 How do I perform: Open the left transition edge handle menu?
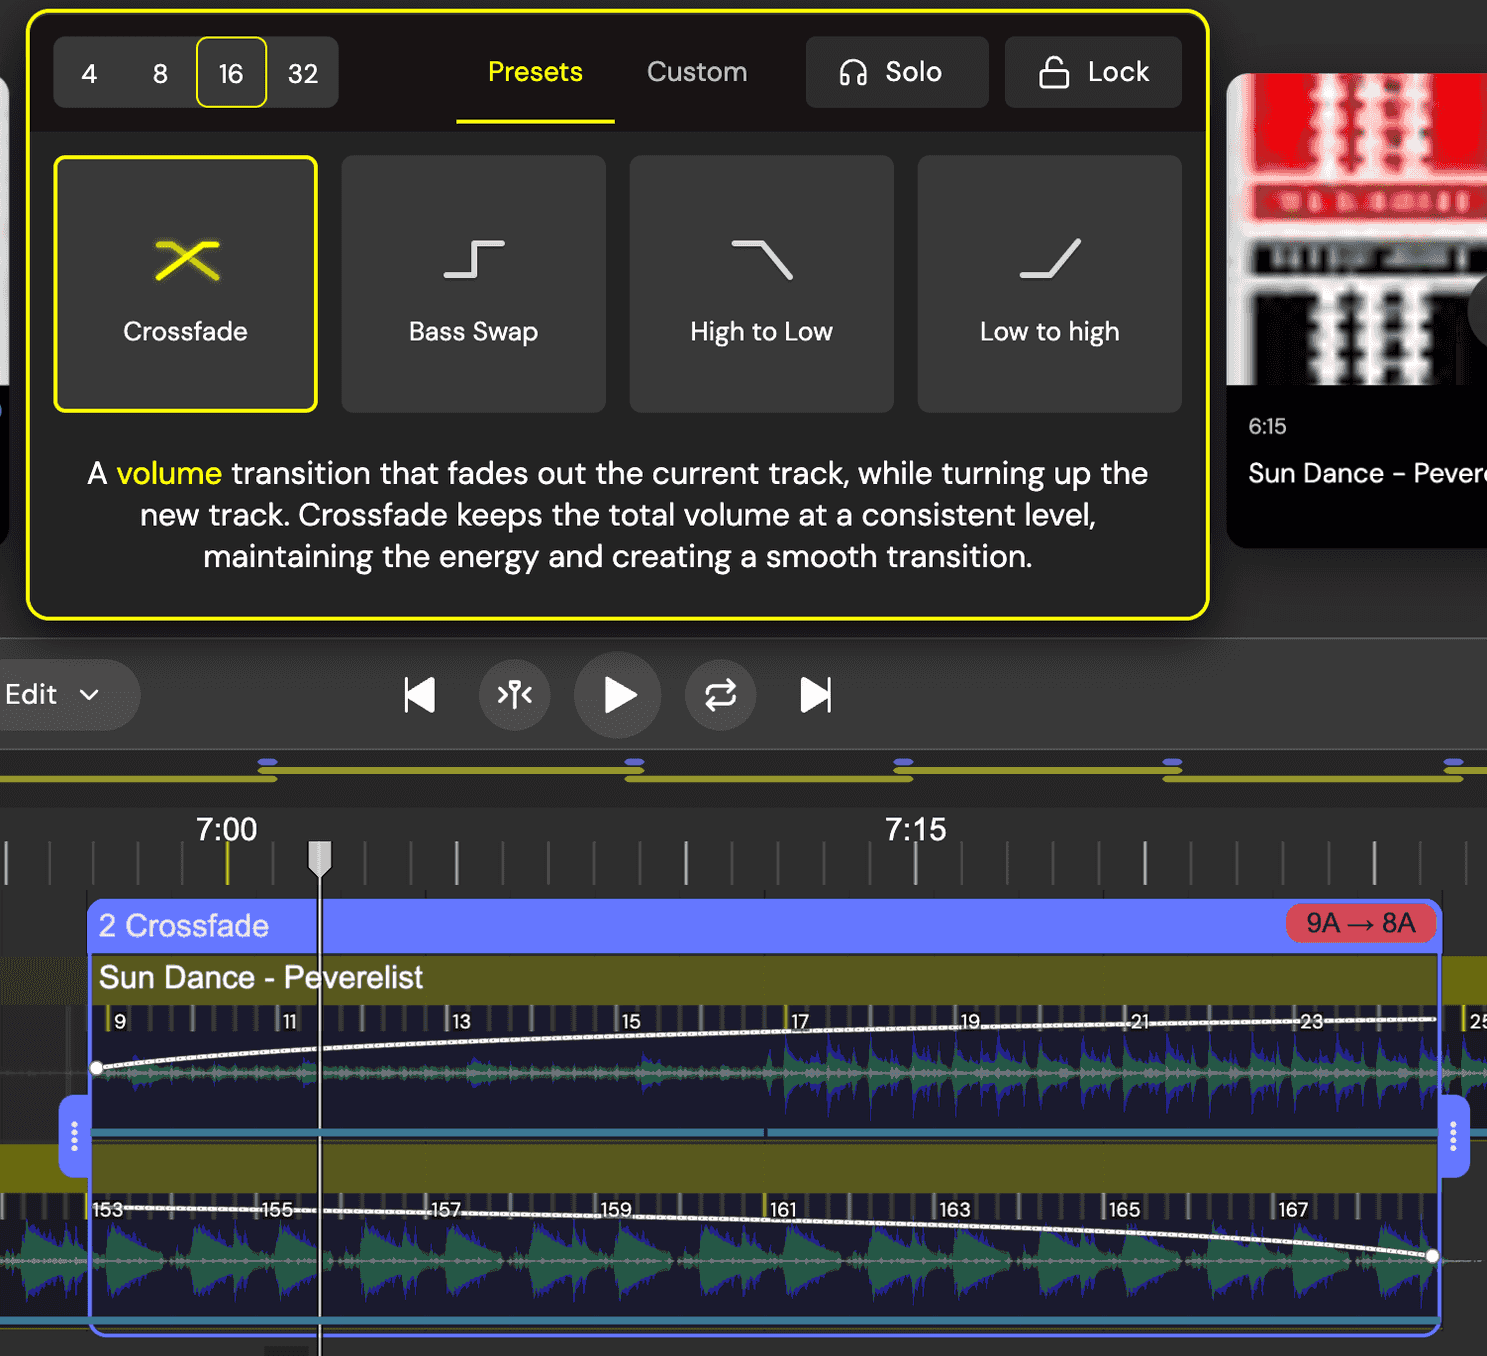(74, 1136)
